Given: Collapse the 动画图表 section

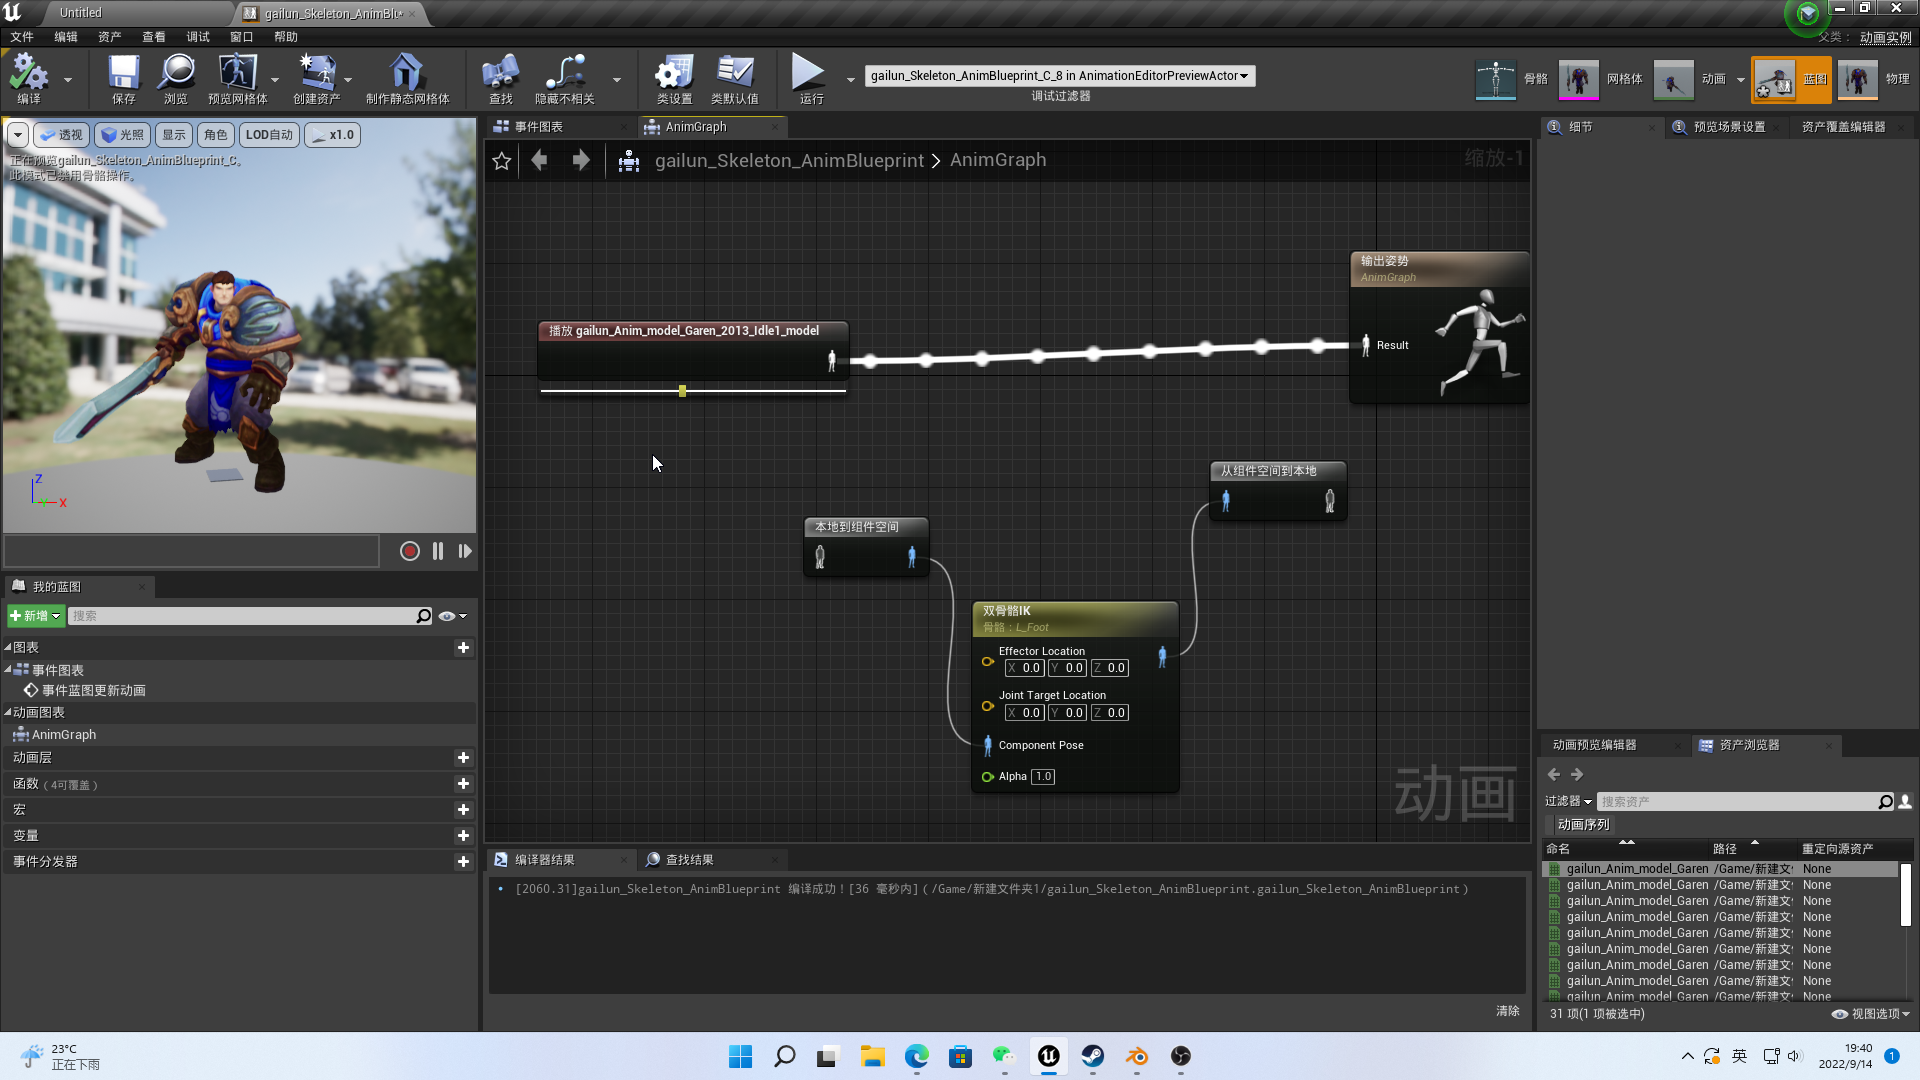Looking at the screenshot, I should click(x=8, y=713).
